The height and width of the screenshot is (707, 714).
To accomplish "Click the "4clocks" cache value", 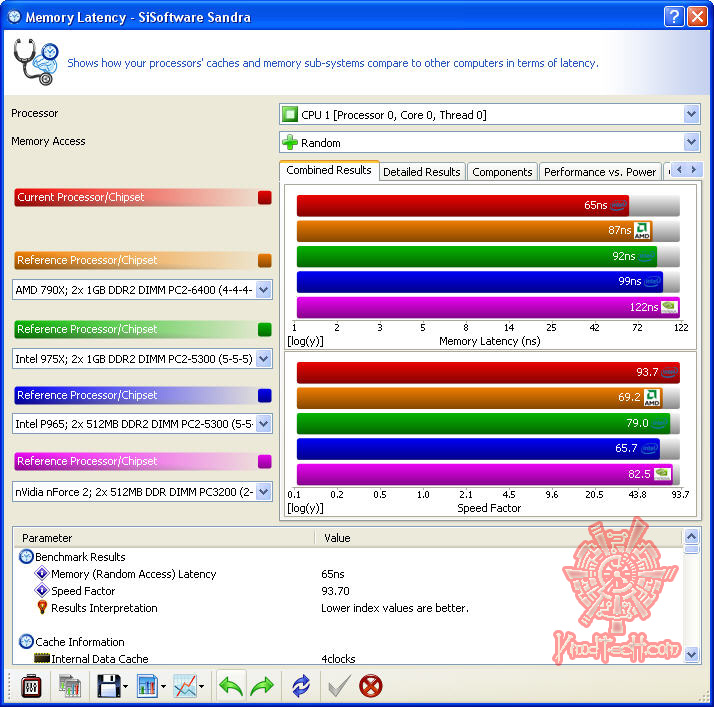I will tap(338, 658).
